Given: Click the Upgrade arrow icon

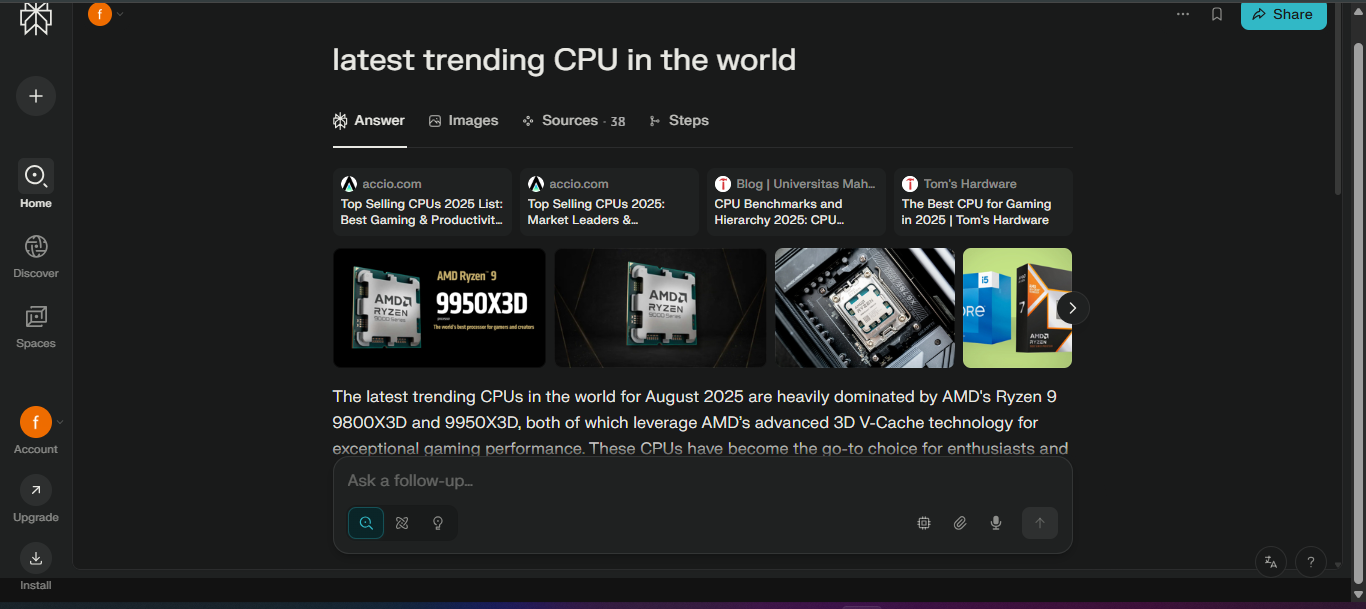Looking at the screenshot, I should pos(36,490).
